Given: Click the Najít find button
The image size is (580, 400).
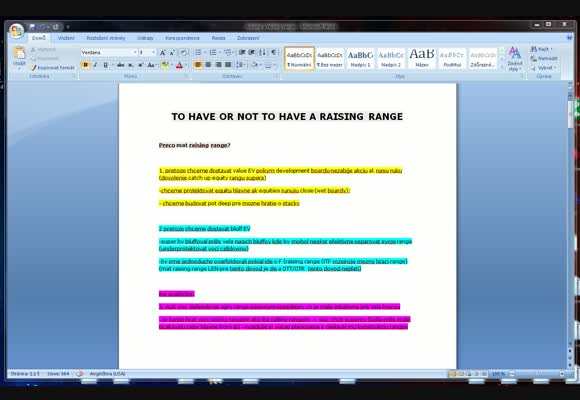Looking at the screenshot, I should pos(541,49).
